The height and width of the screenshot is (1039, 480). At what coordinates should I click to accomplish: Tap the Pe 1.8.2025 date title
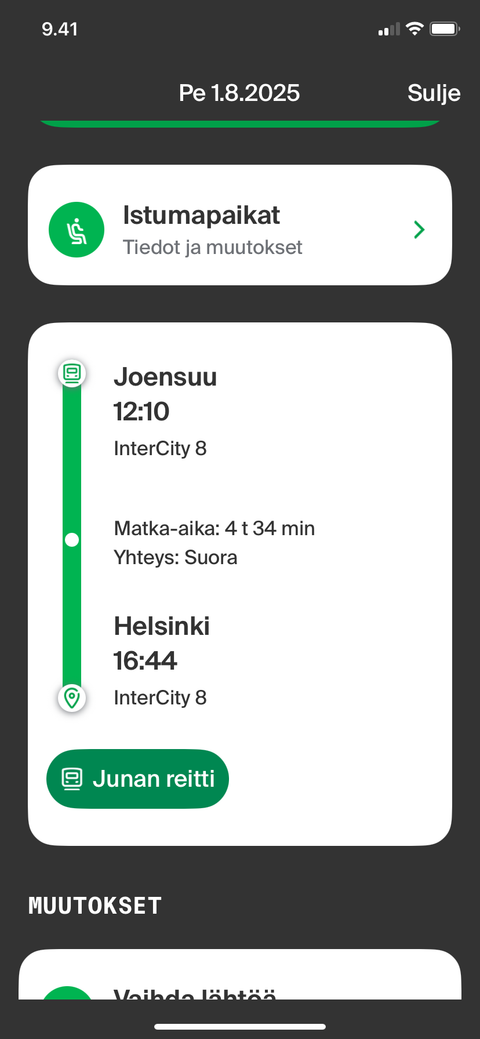[239, 93]
